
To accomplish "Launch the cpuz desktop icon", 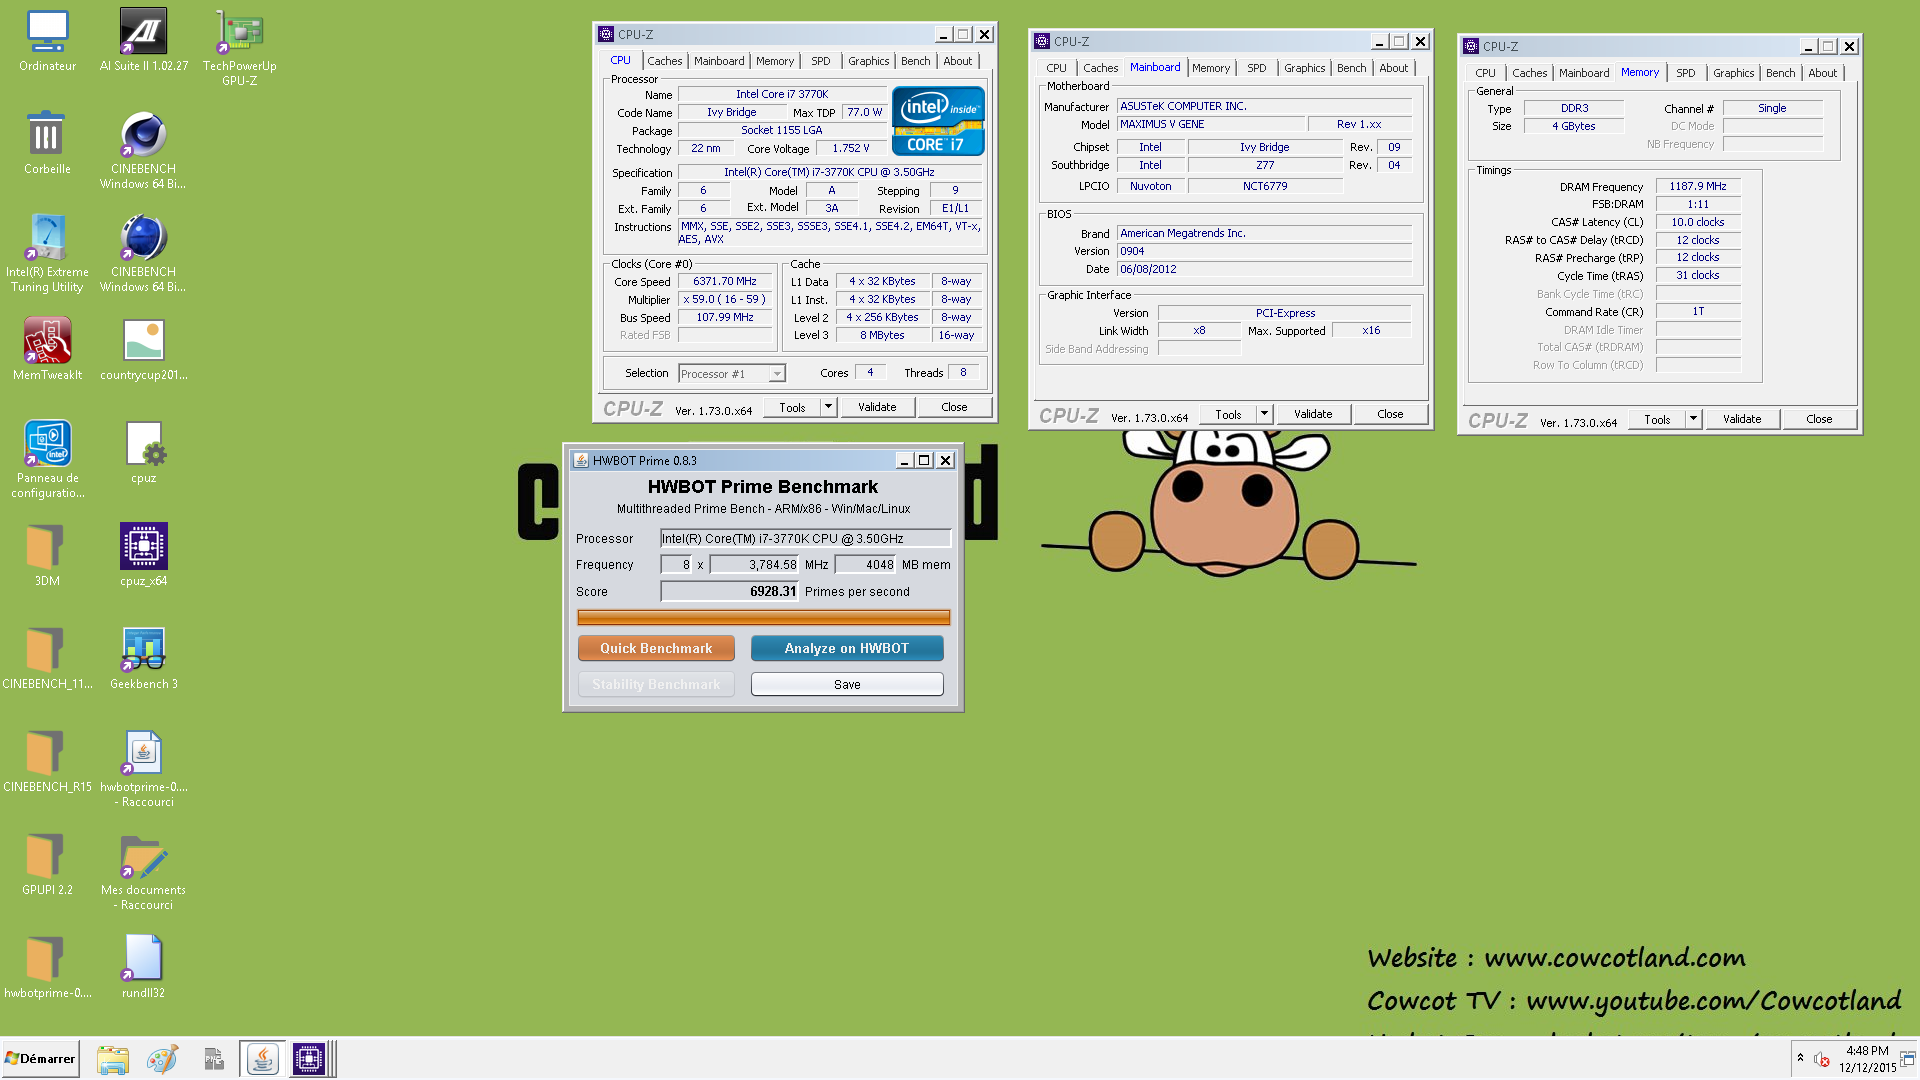I will click(143, 452).
